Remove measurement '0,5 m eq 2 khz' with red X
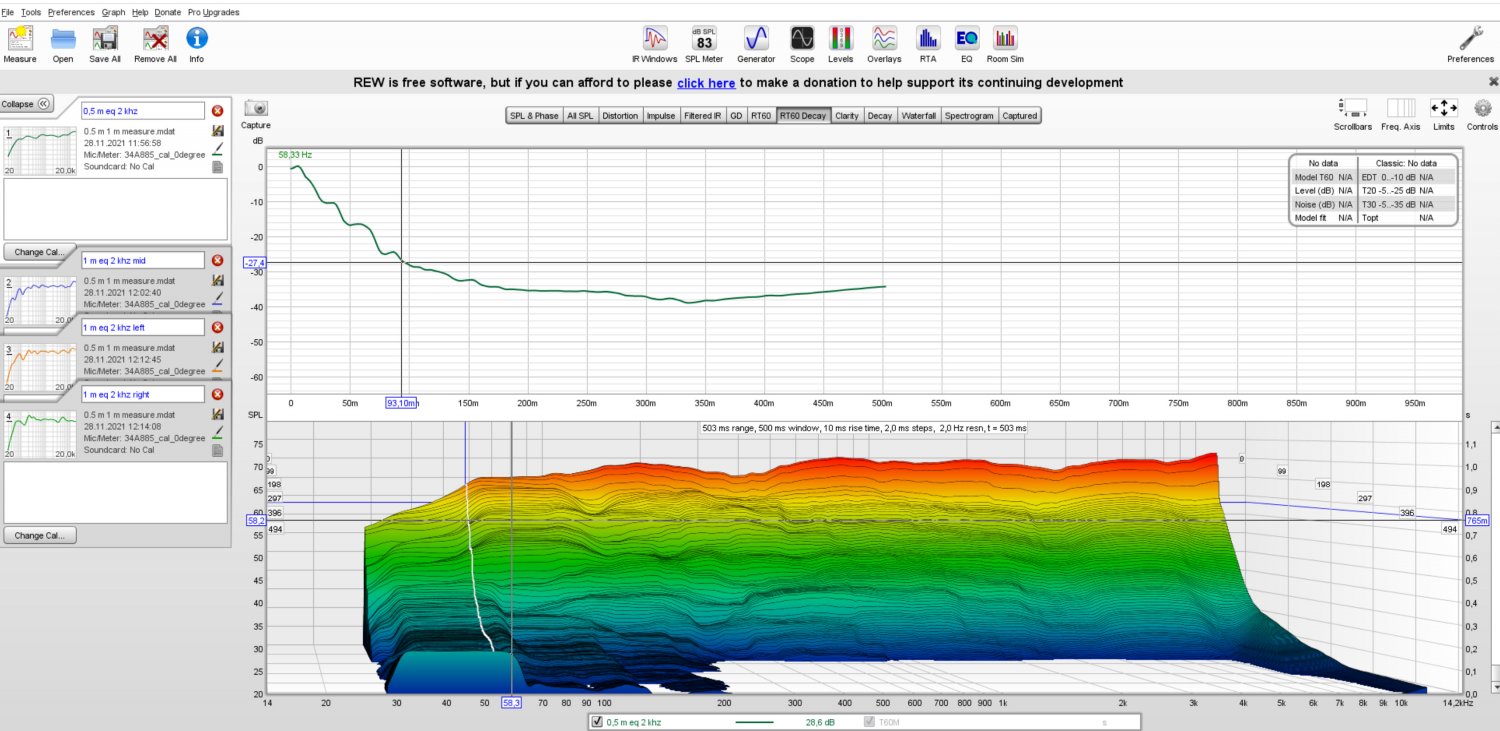Image resolution: width=1500 pixels, height=731 pixels. [x=217, y=111]
